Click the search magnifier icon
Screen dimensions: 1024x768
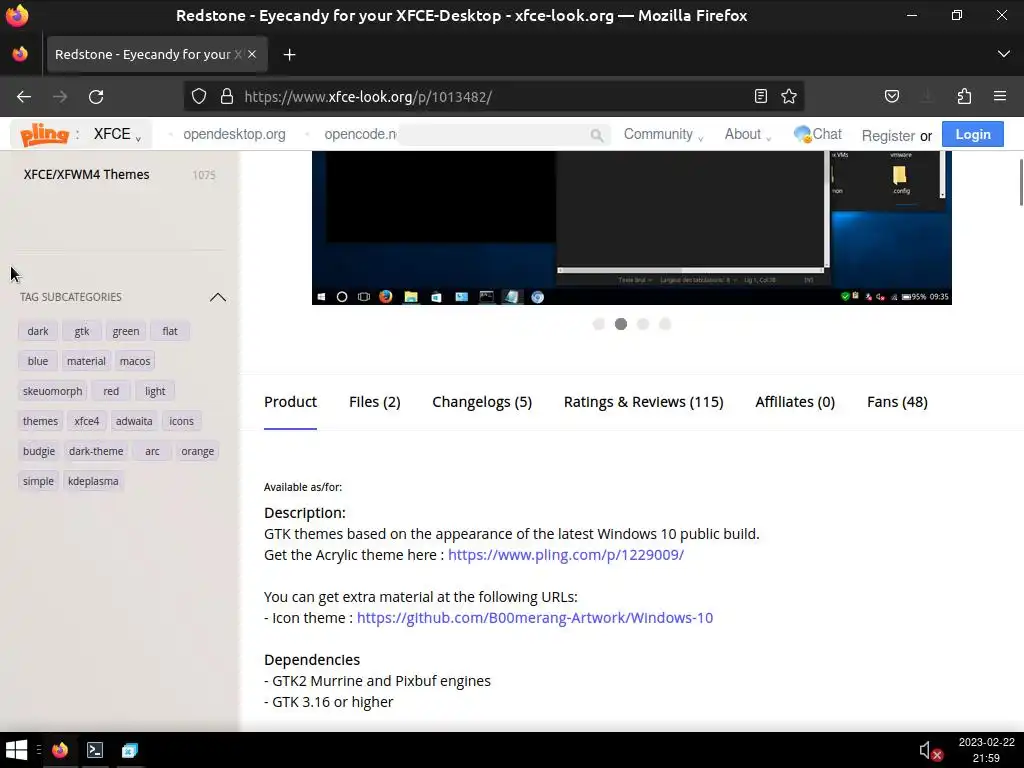click(596, 135)
